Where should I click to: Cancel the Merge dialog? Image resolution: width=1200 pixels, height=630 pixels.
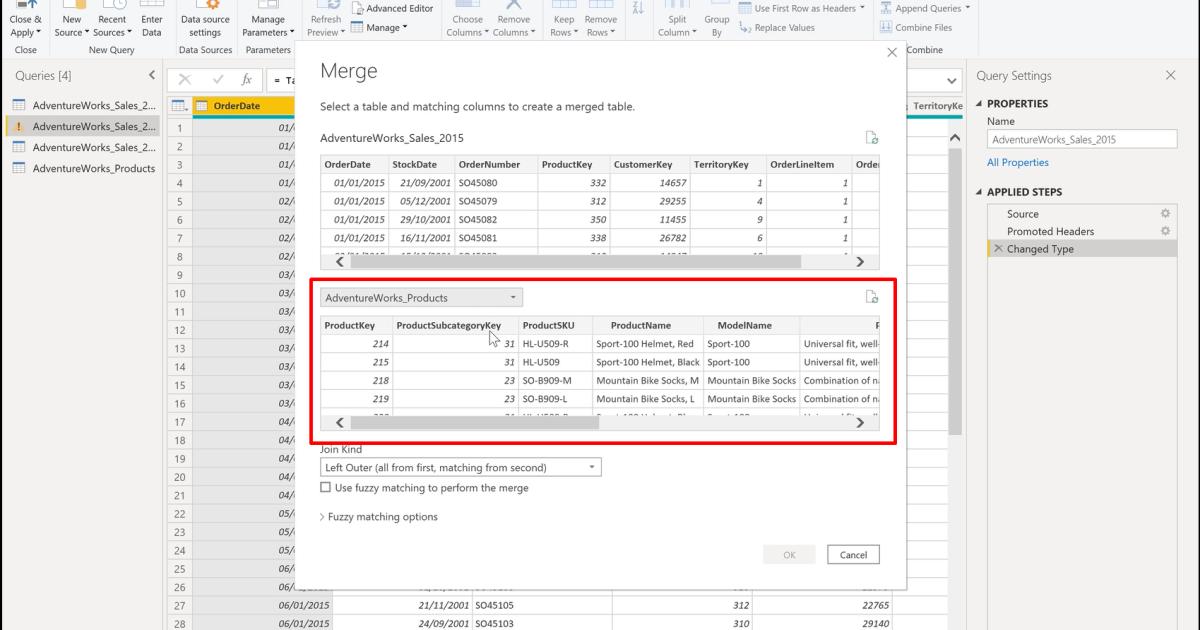(x=853, y=554)
